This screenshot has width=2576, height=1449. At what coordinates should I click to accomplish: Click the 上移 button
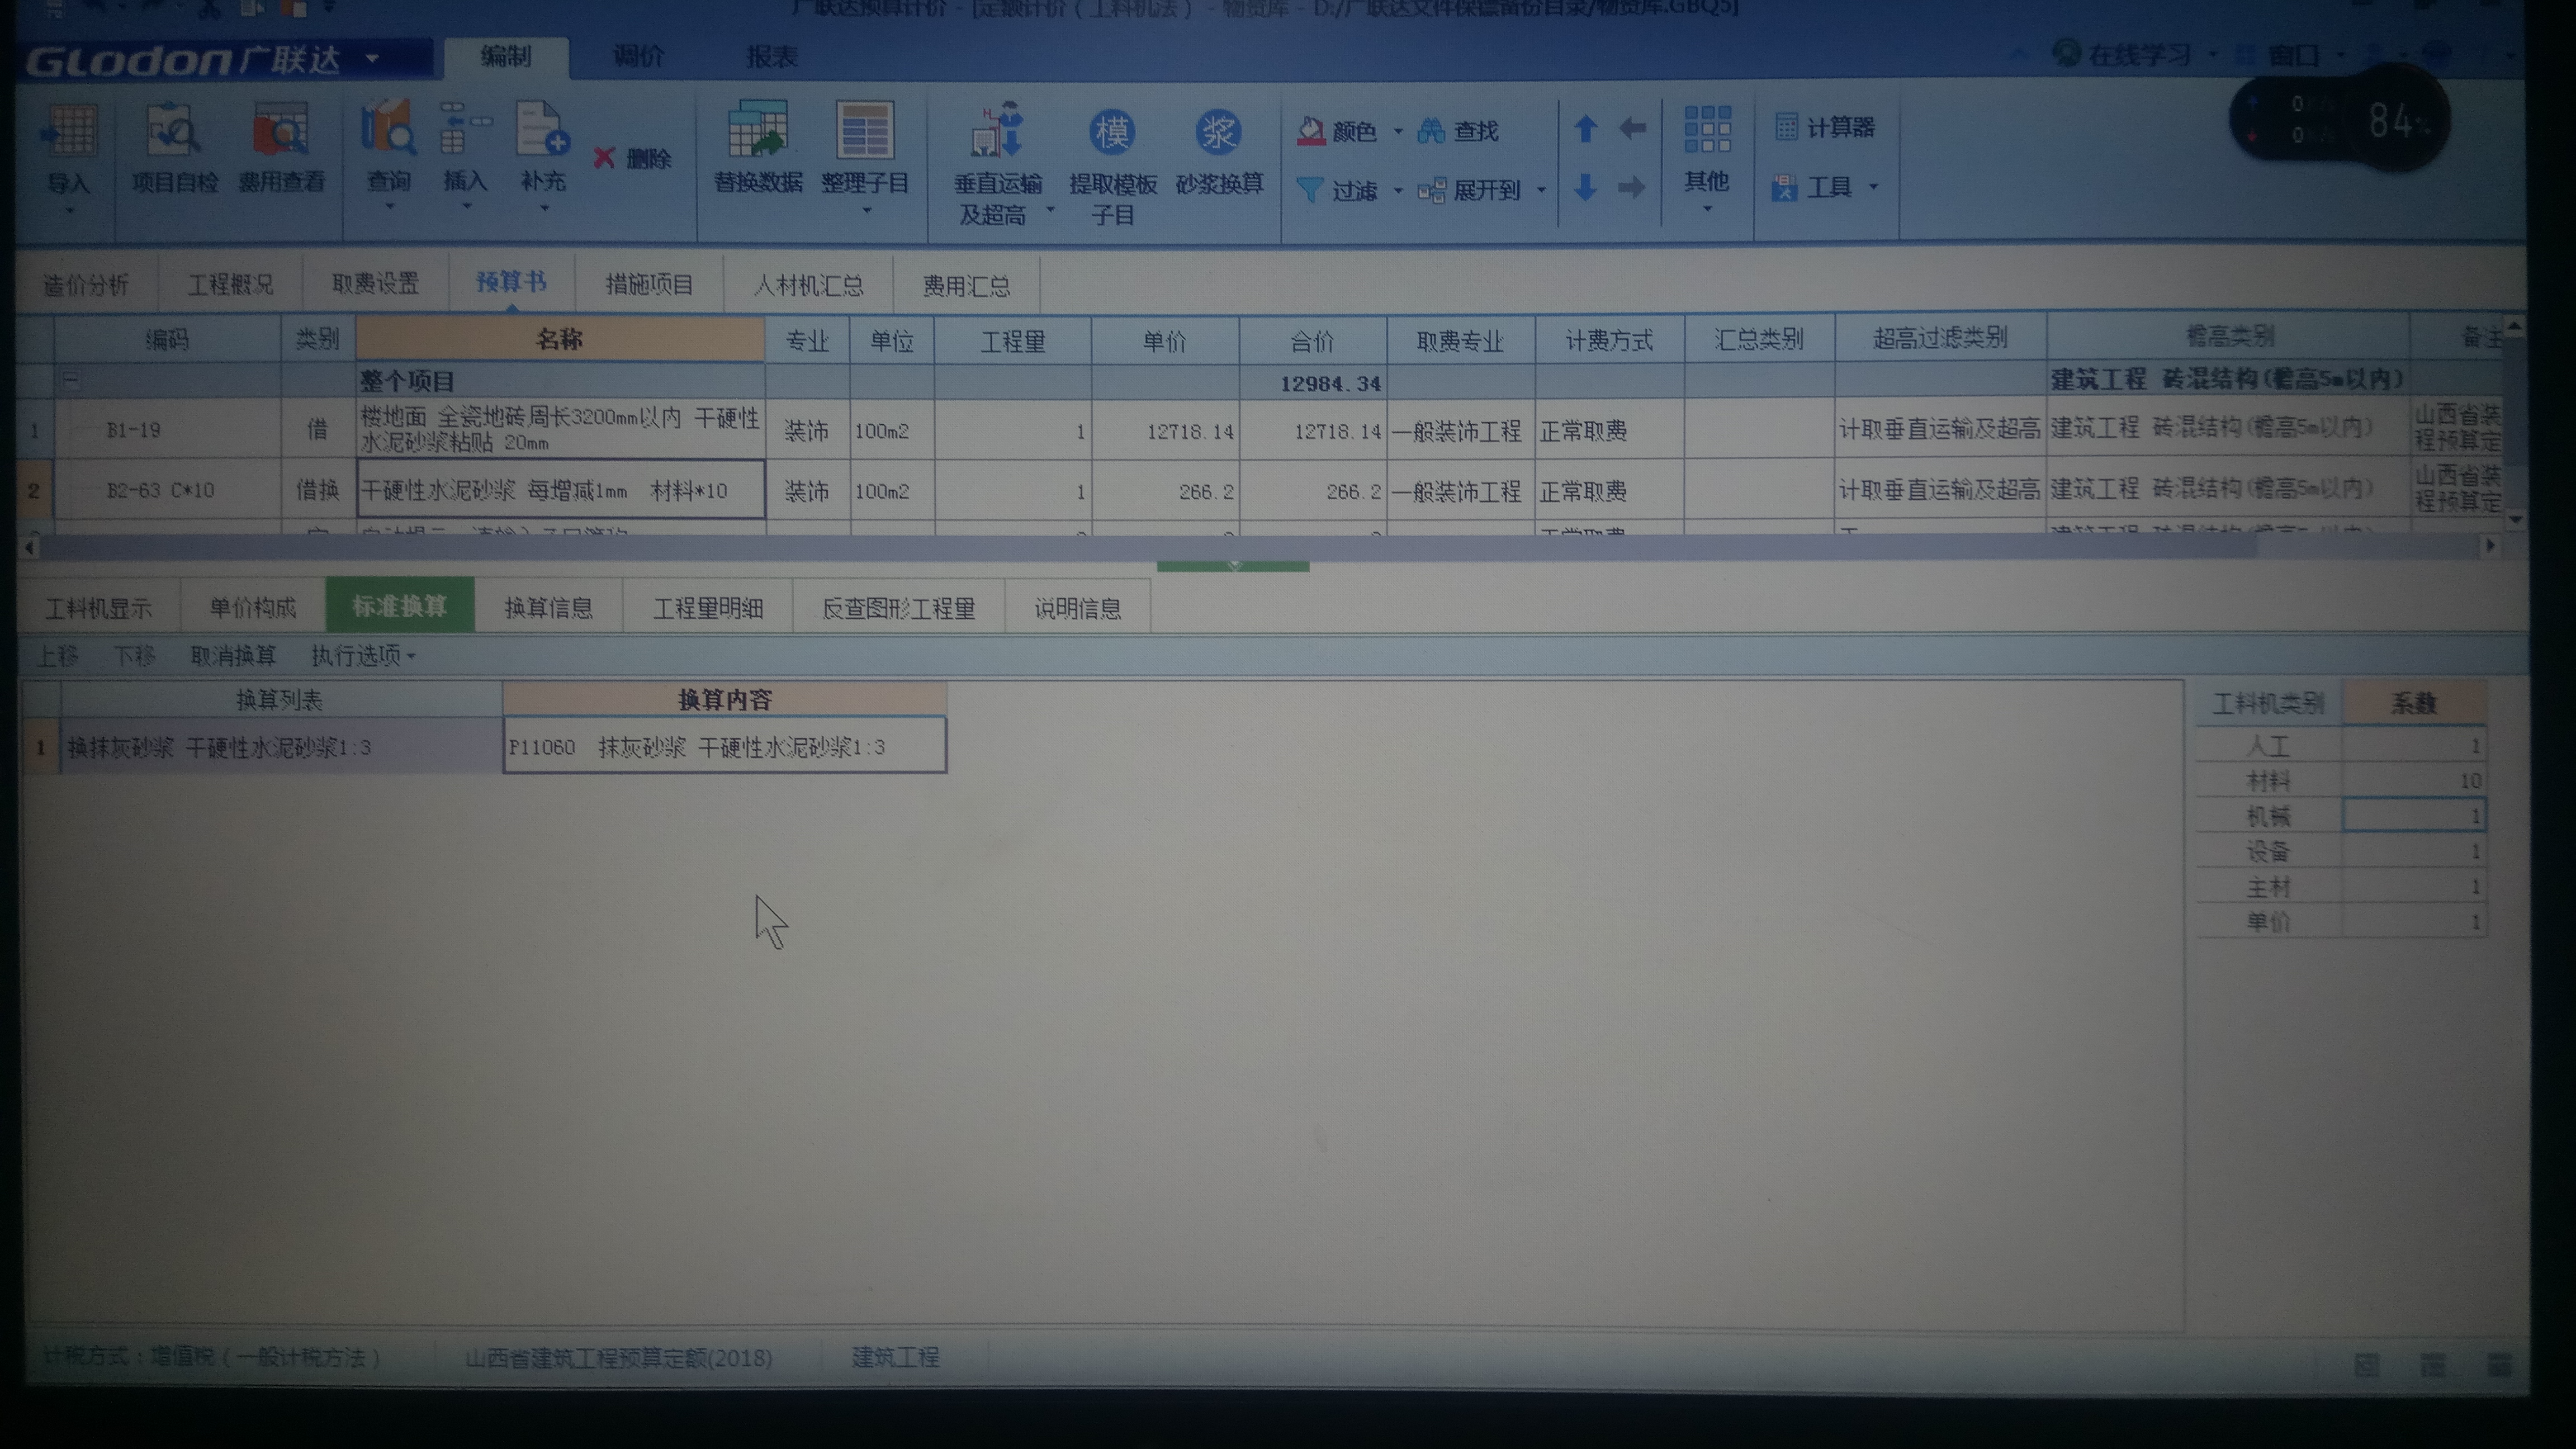56,656
